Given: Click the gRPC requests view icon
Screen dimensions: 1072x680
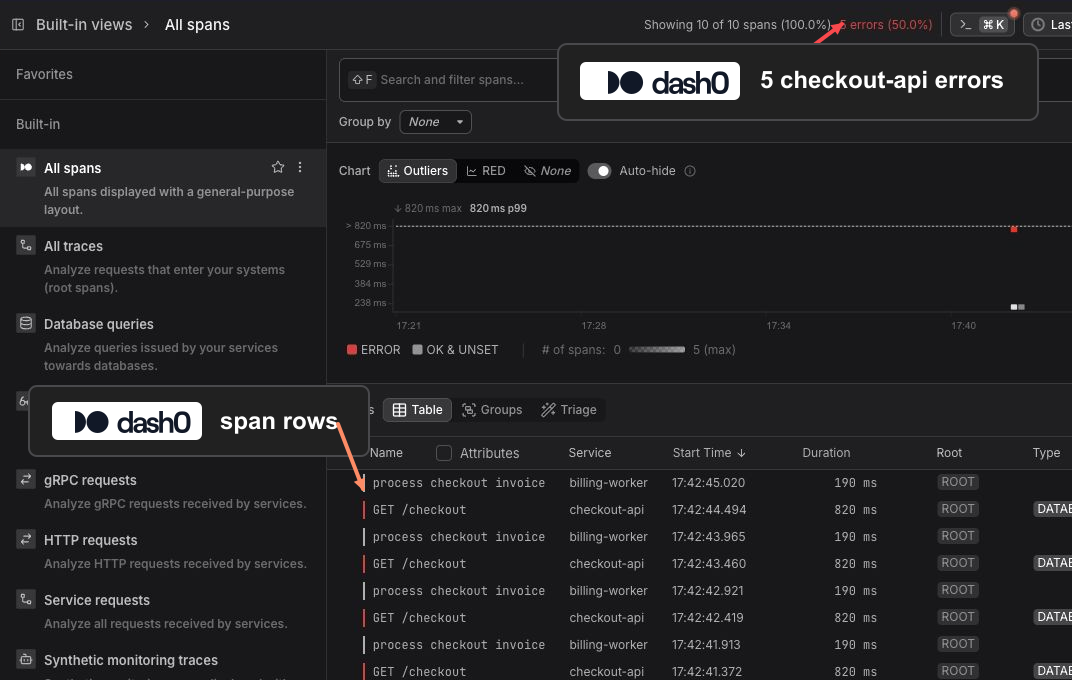Looking at the screenshot, I should pyautogui.click(x=26, y=480).
